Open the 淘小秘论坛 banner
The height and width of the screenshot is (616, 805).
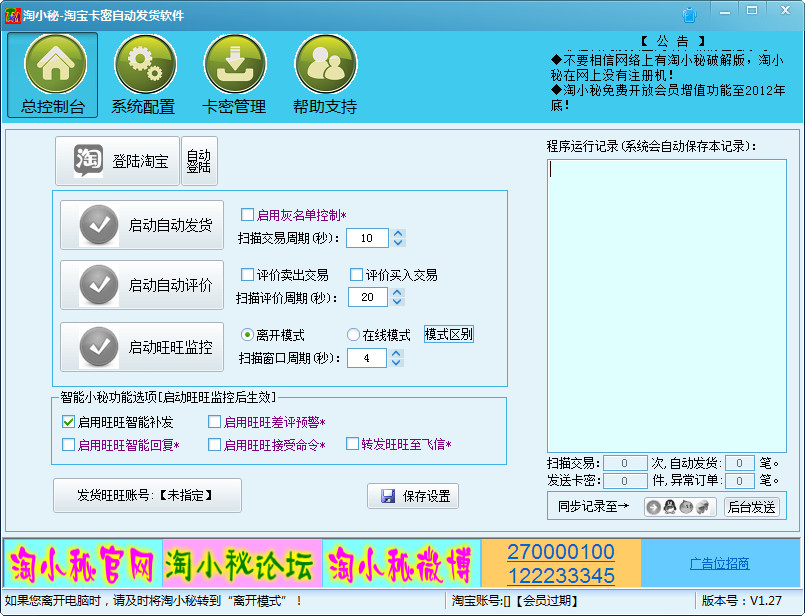[242, 563]
